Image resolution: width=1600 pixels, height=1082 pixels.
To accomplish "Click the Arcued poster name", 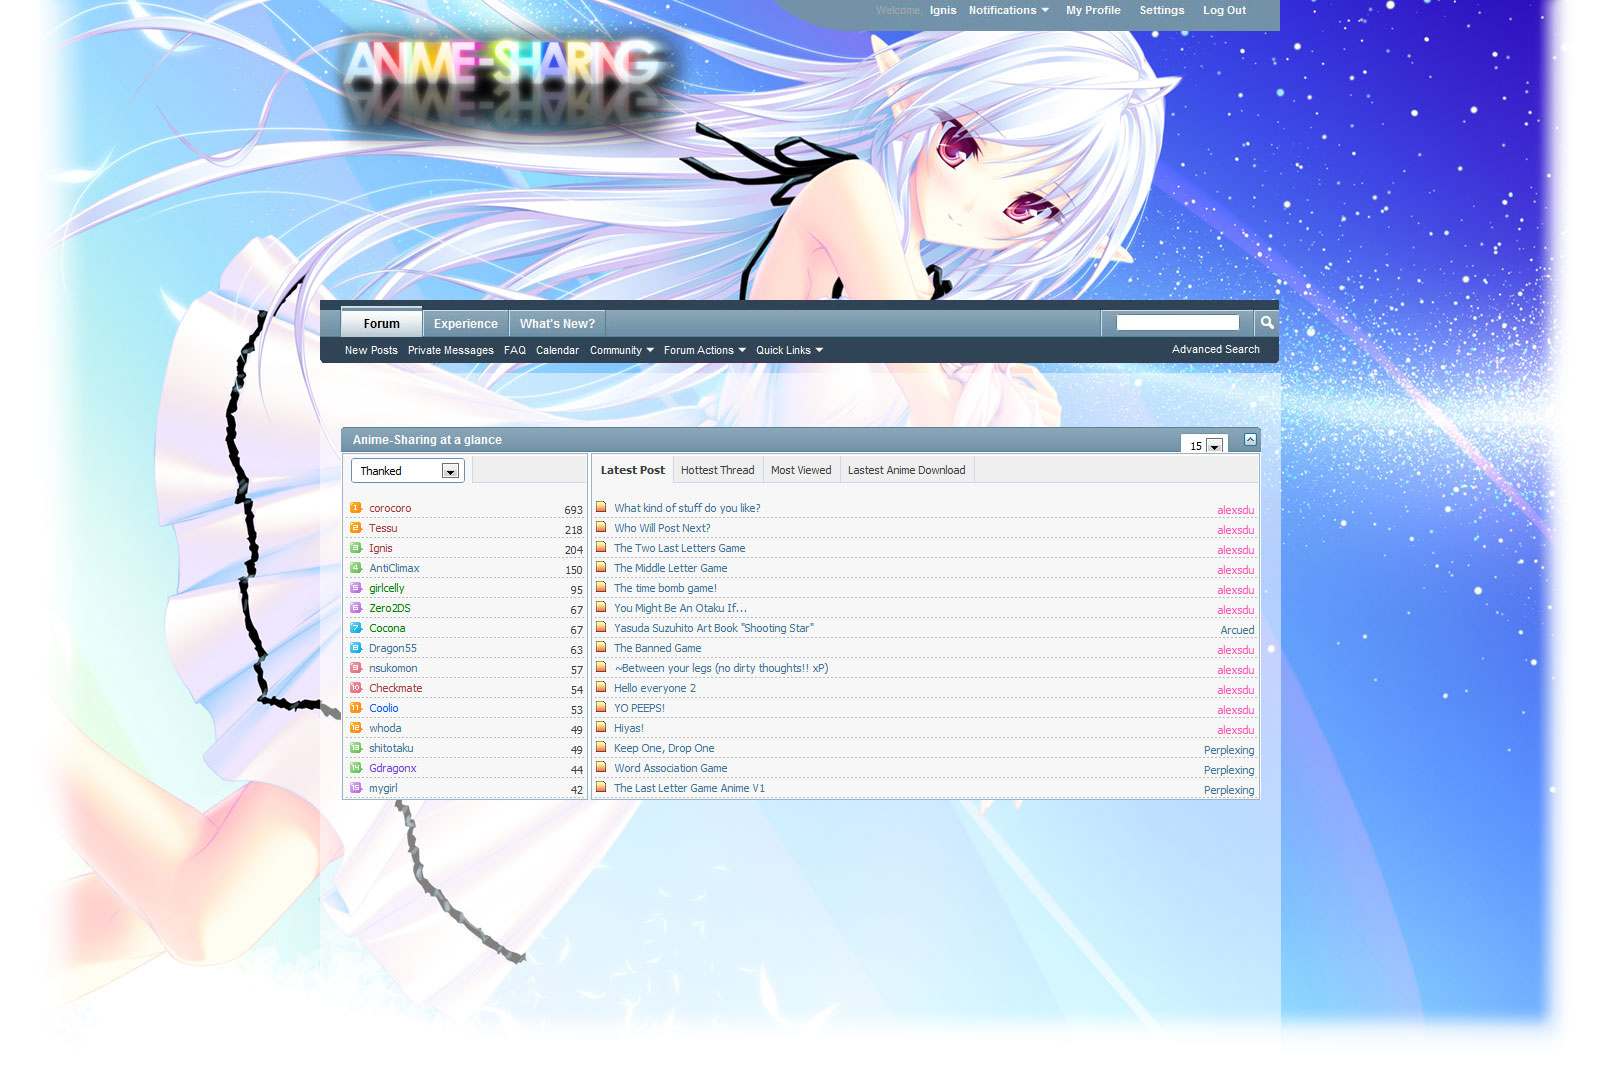I will pyautogui.click(x=1237, y=630).
